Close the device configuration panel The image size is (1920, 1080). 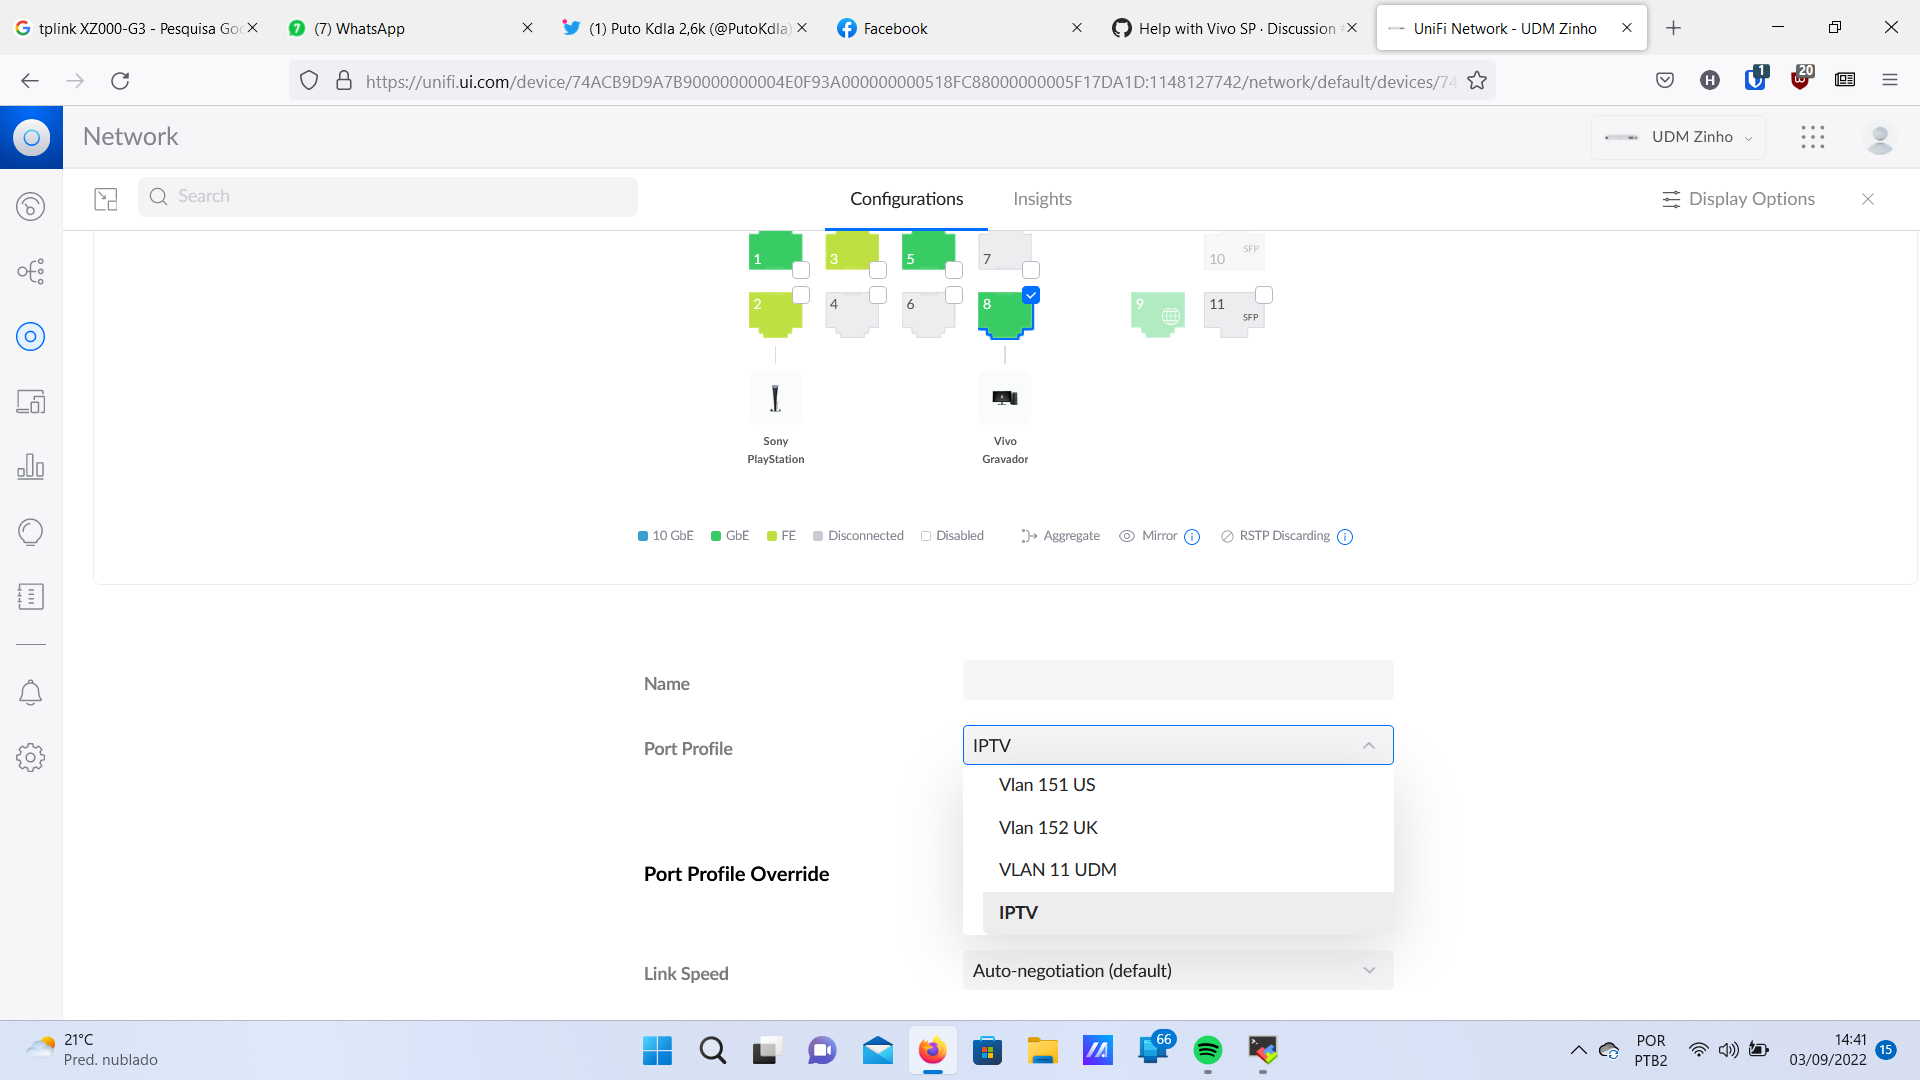[x=1868, y=199]
